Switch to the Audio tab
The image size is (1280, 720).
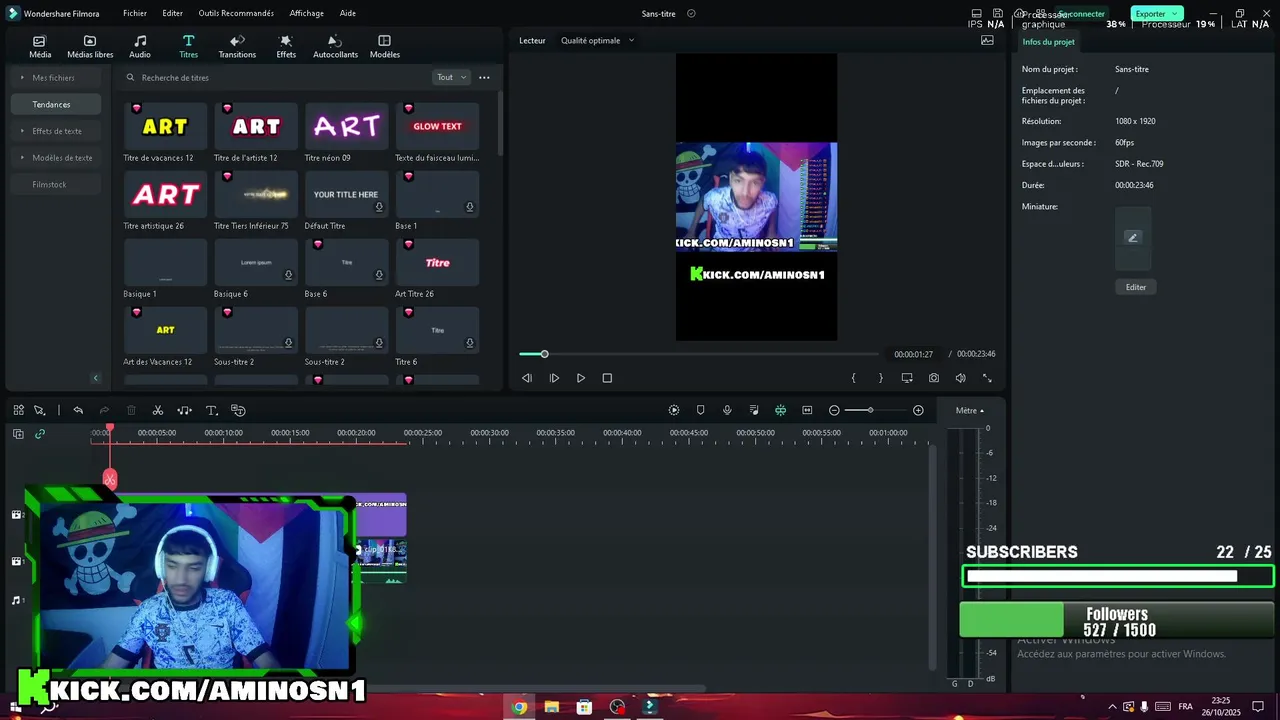140,47
